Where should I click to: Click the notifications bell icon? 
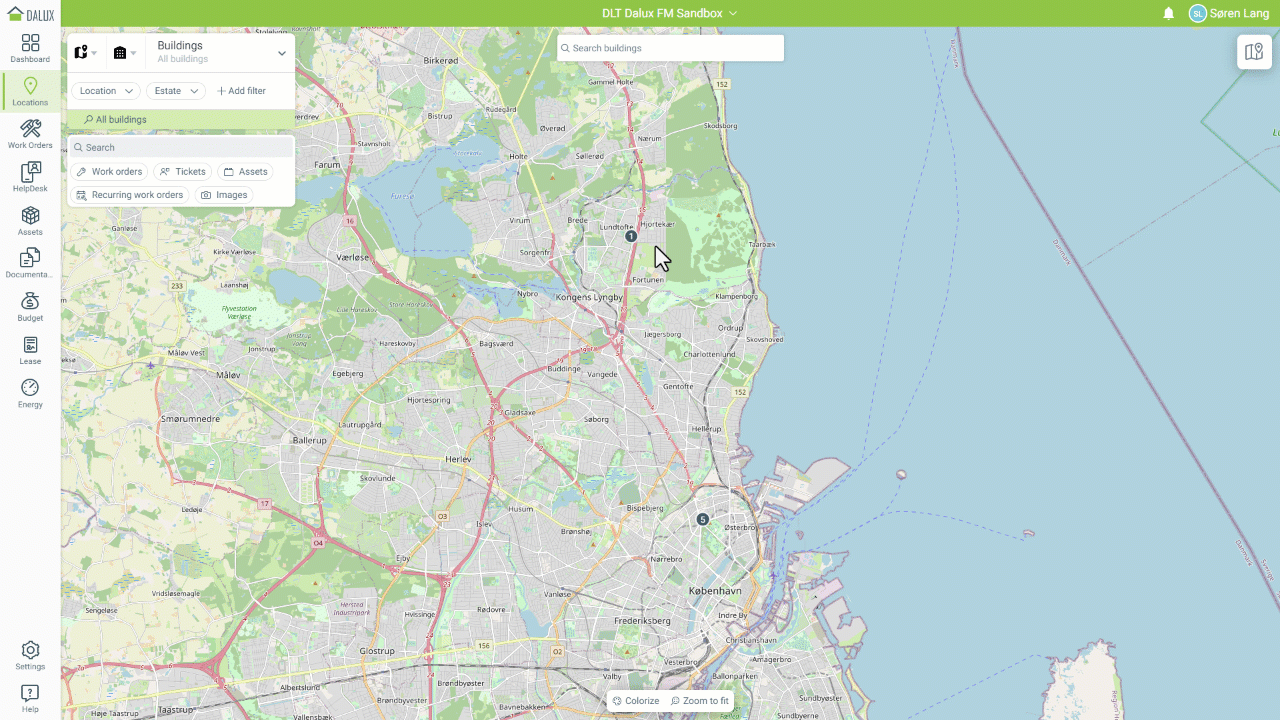[x=1168, y=14]
